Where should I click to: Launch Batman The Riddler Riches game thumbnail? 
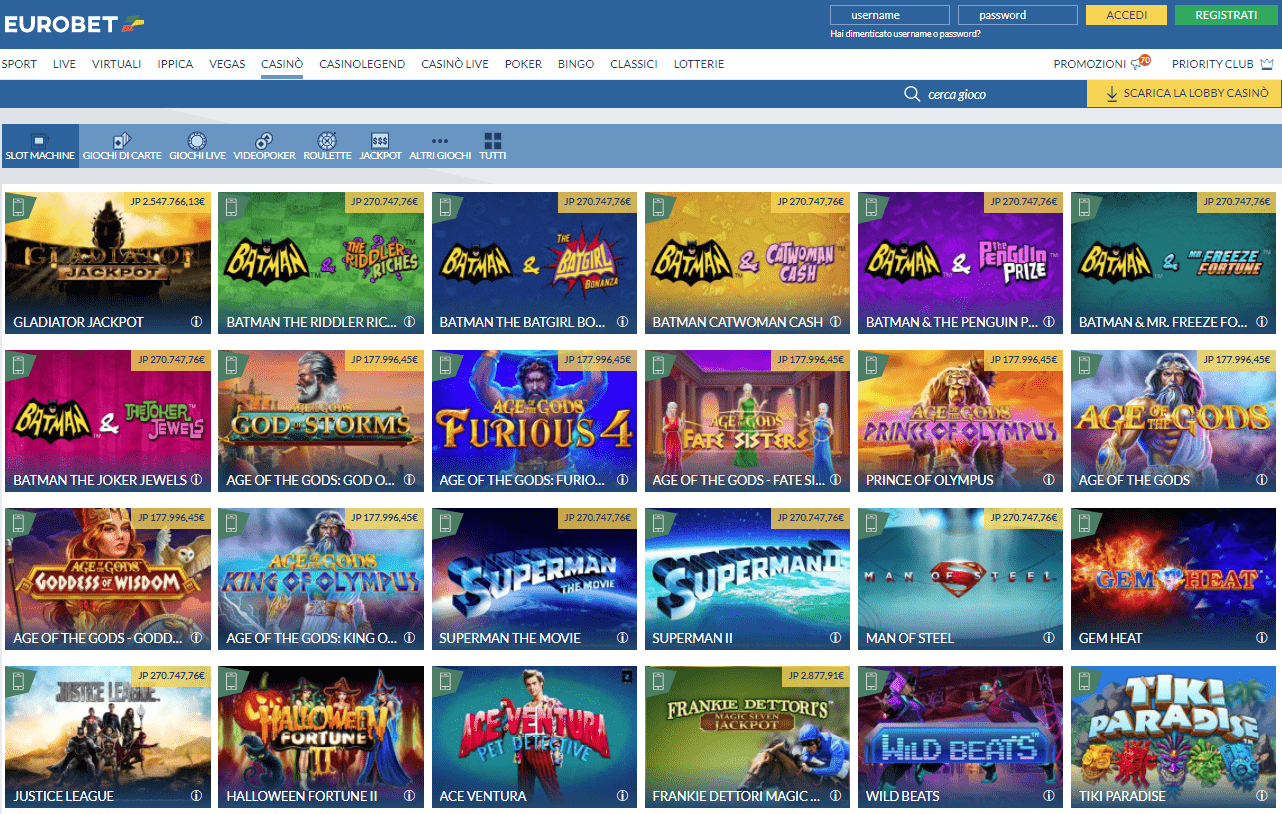tap(321, 263)
